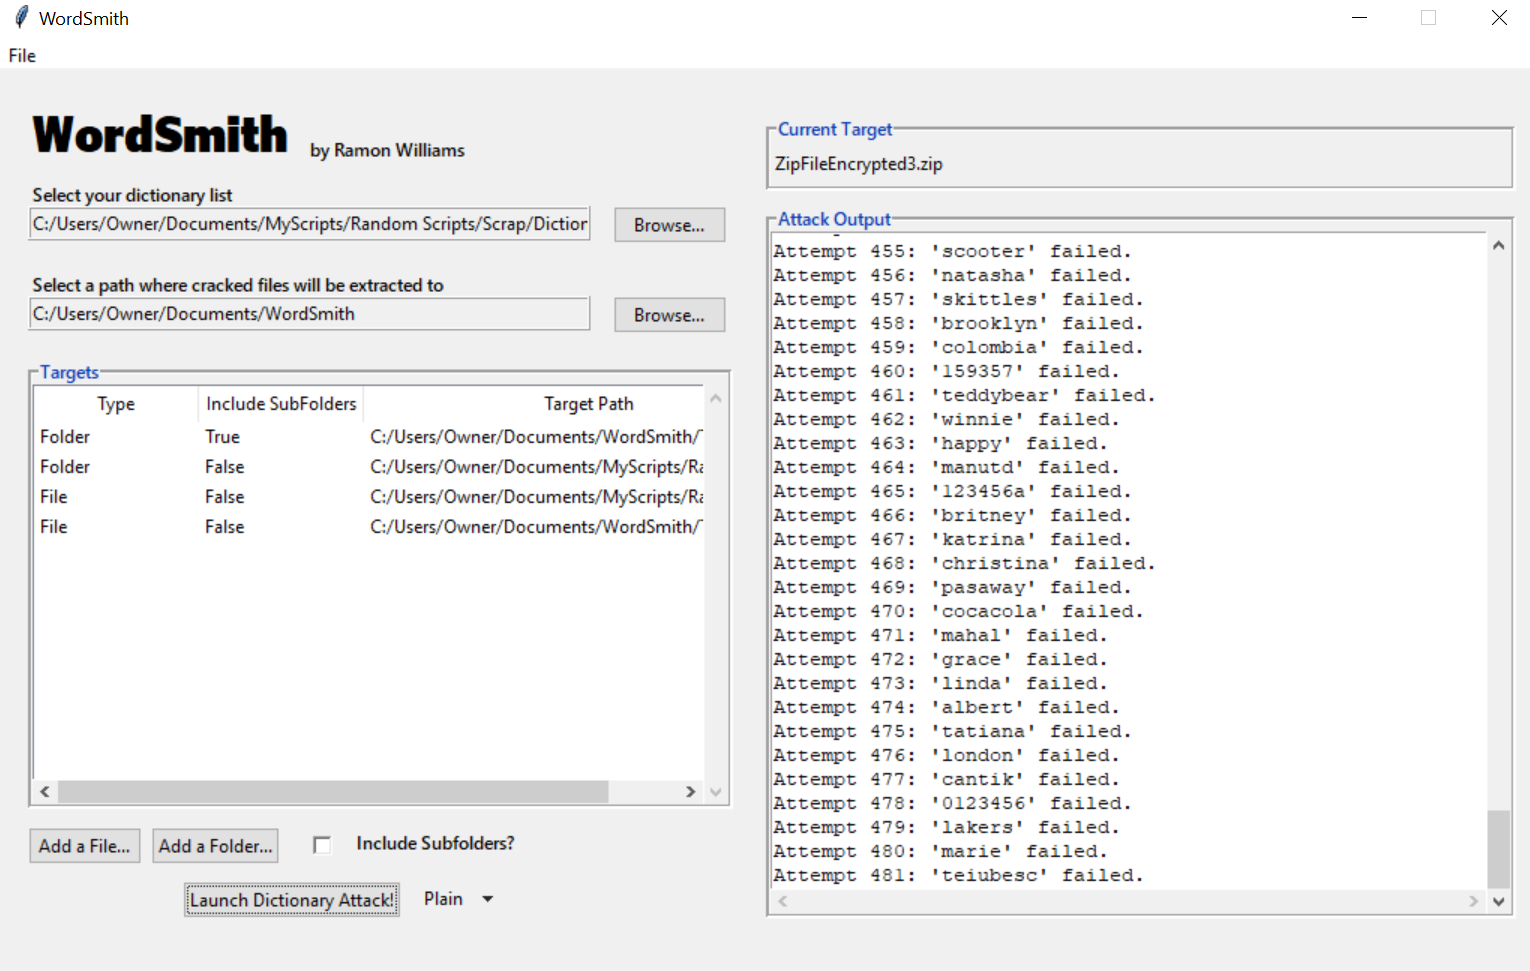
Task: Close the WordSmith window
Action: (x=1499, y=18)
